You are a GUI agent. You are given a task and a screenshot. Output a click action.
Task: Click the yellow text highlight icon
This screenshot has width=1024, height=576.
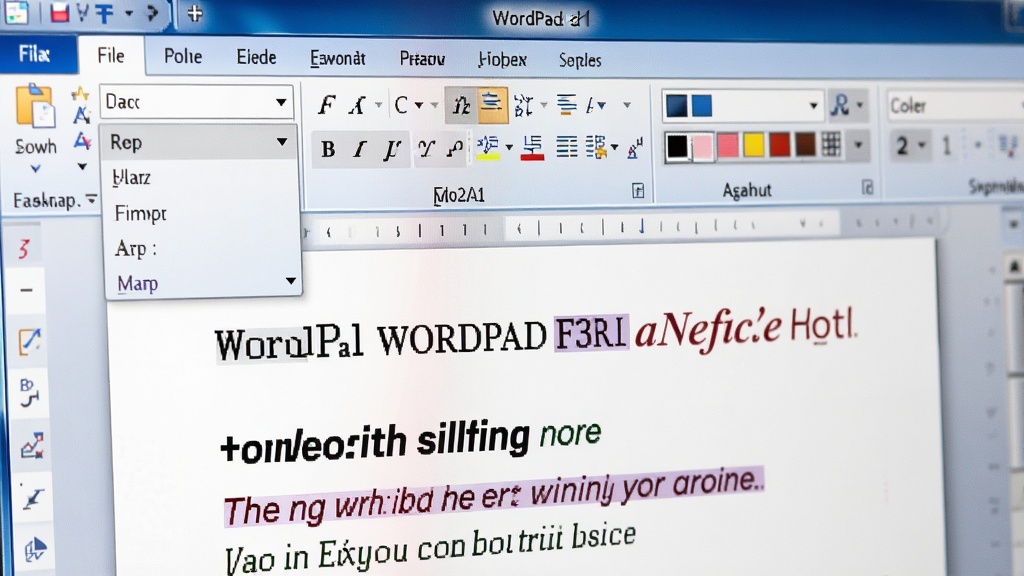click(488, 148)
